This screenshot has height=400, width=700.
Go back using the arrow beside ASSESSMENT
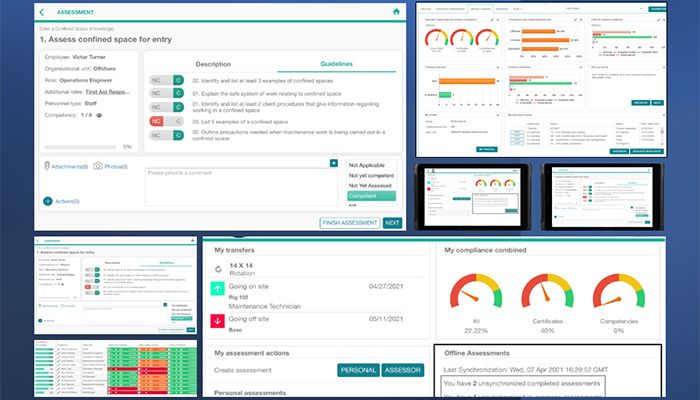[42, 12]
